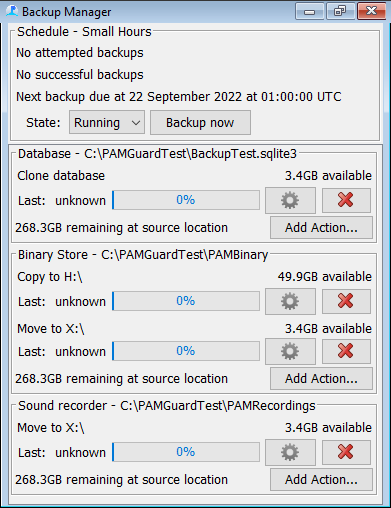Click Copy to H:\ progress bar
391x508 pixels.
[186, 301]
